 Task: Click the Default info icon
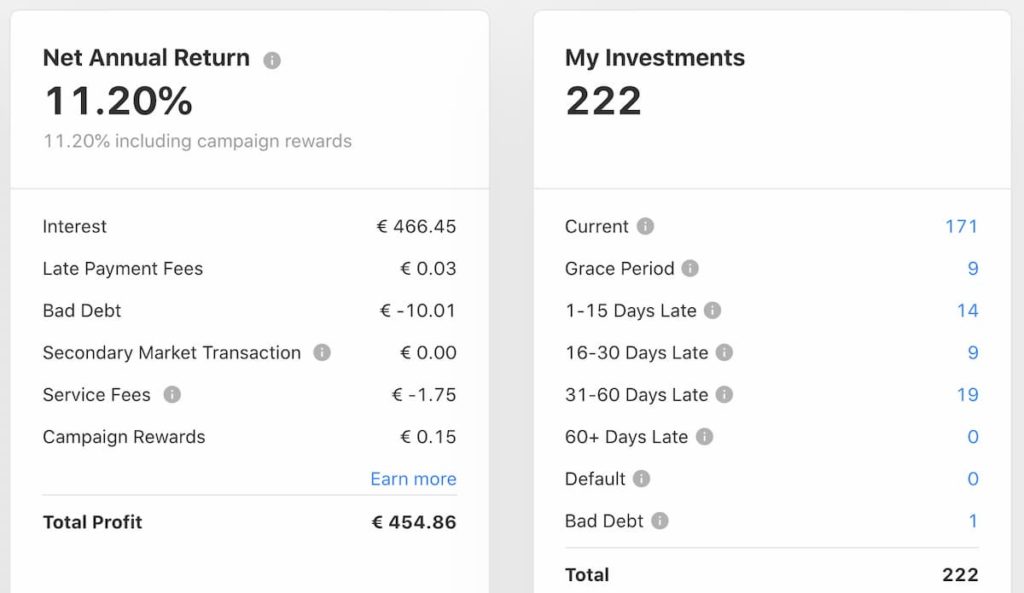click(641, 479)
